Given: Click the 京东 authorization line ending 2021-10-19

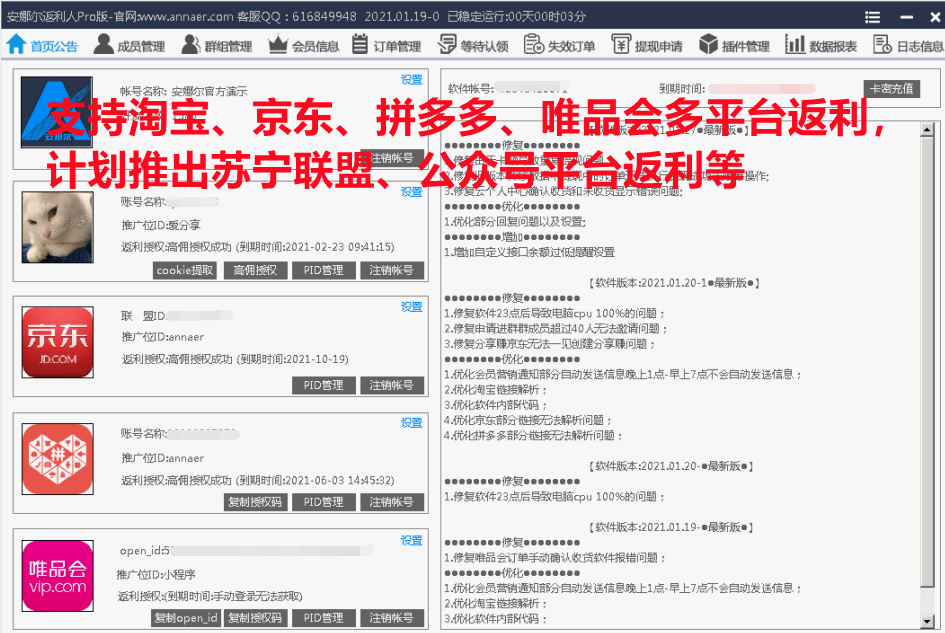Looking at the screenshot, I should (x=235, y=359).
